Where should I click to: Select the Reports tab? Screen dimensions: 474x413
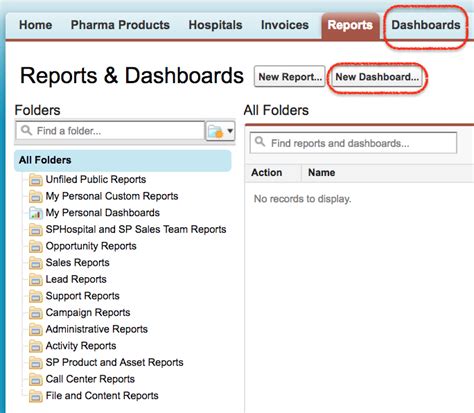coord(350,25)
